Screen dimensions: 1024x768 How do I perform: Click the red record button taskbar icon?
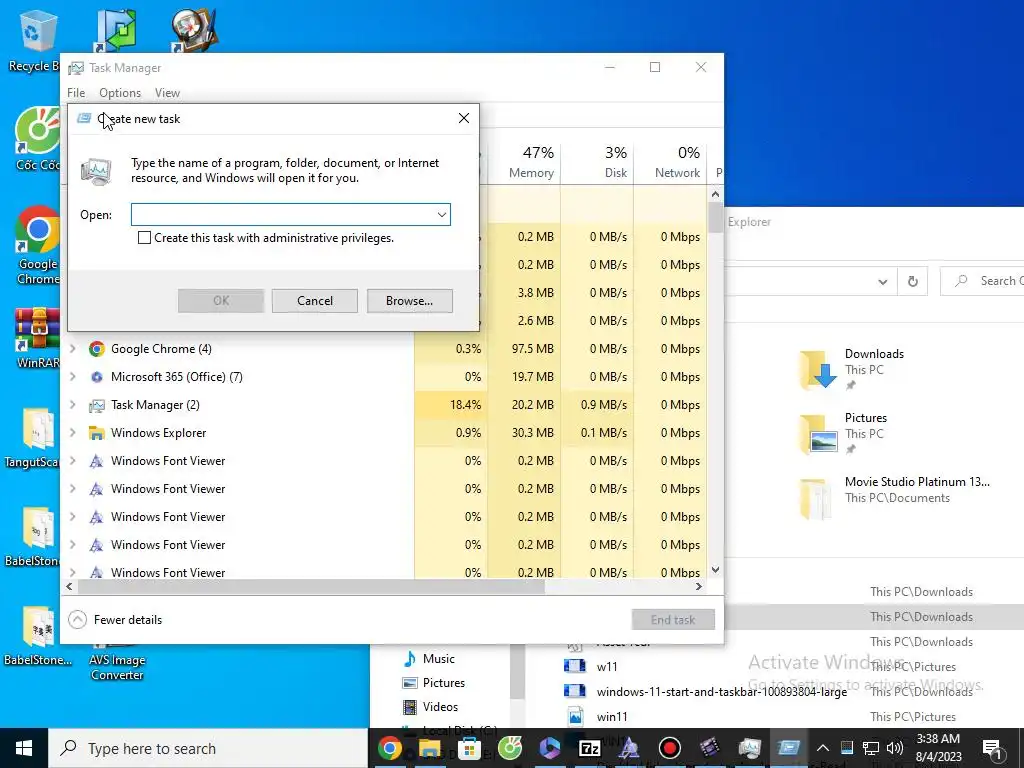(669, 748)
